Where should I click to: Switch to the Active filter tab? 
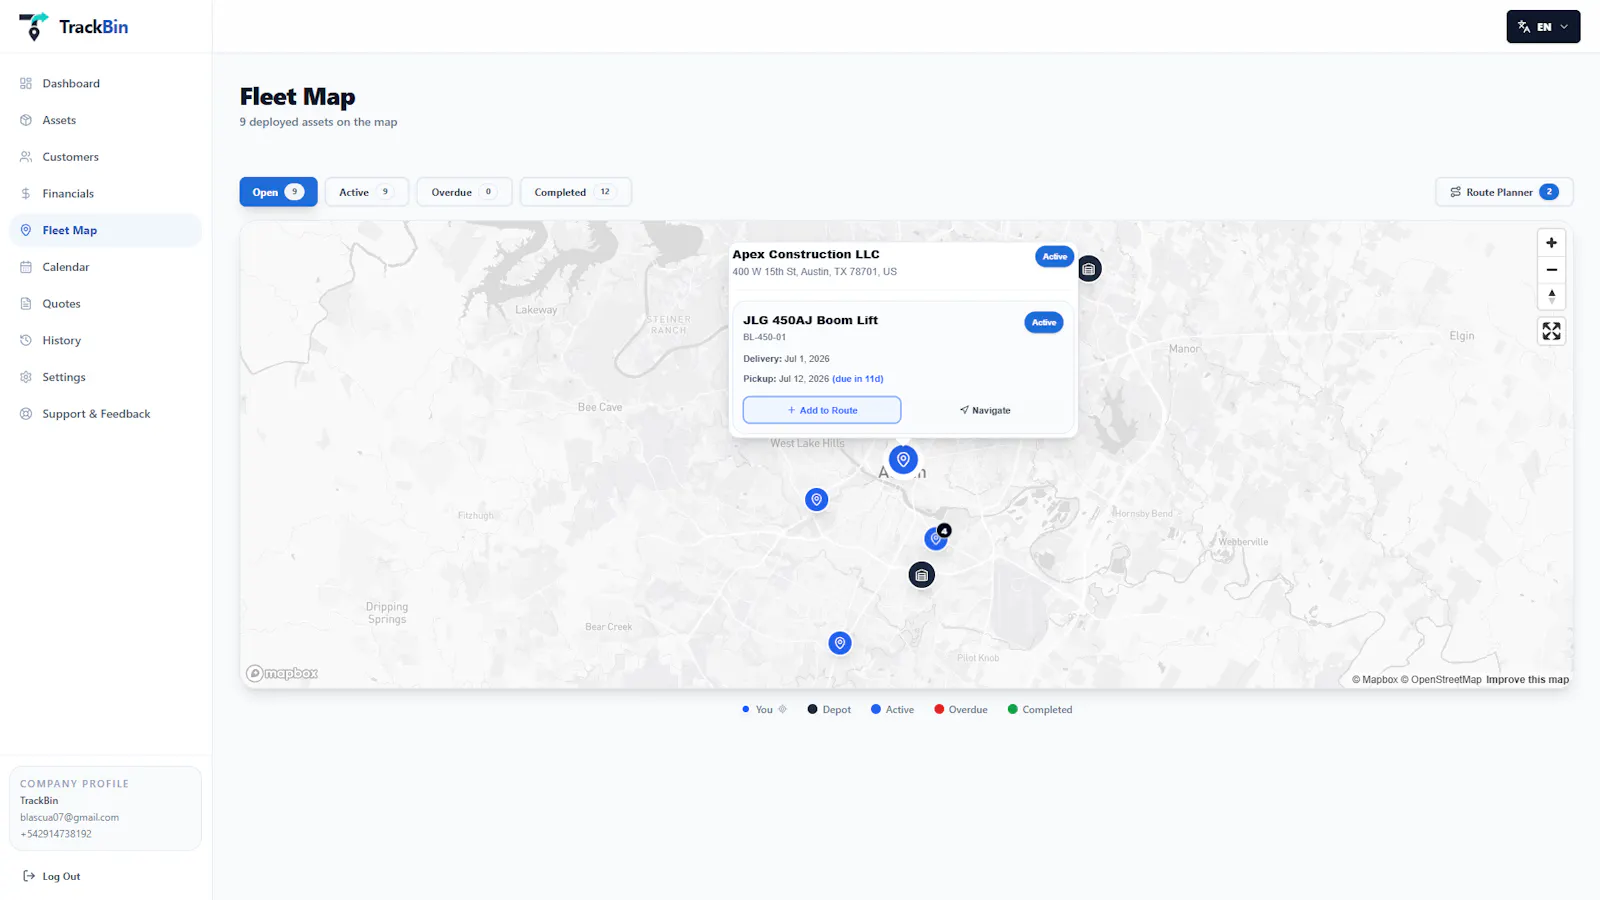coord(366,192)
